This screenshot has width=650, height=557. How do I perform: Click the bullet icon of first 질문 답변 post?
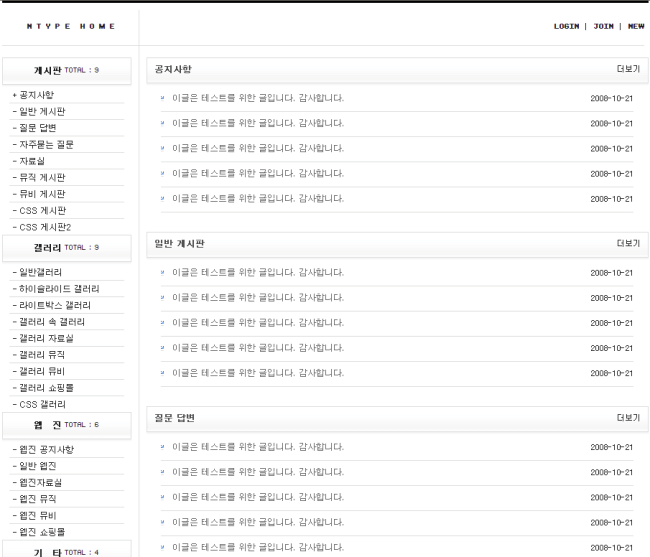coord(162,446)
